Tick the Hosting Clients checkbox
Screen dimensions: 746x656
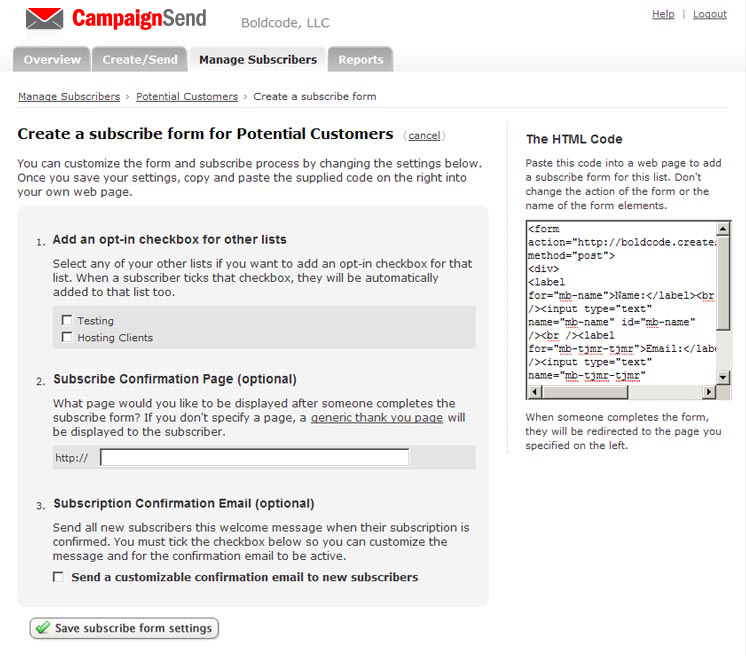(x=67, y=337)
